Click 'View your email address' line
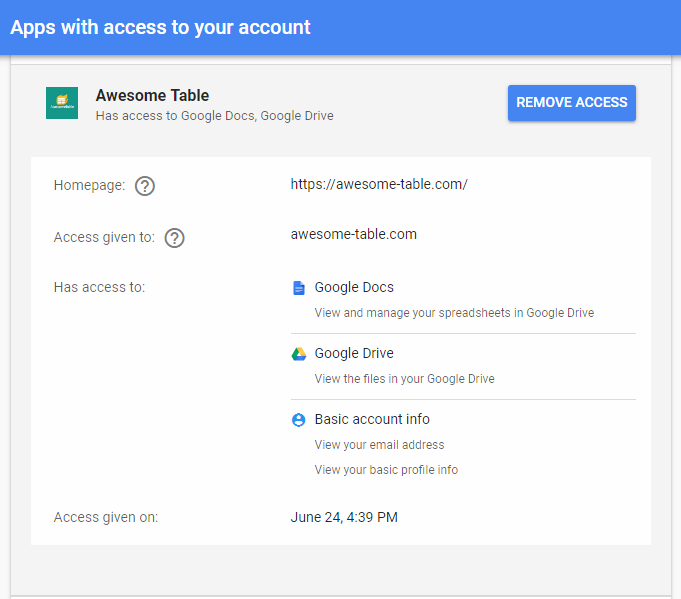Image resolution: width=681 pixels, height=599 pixels. click(379, 445)
